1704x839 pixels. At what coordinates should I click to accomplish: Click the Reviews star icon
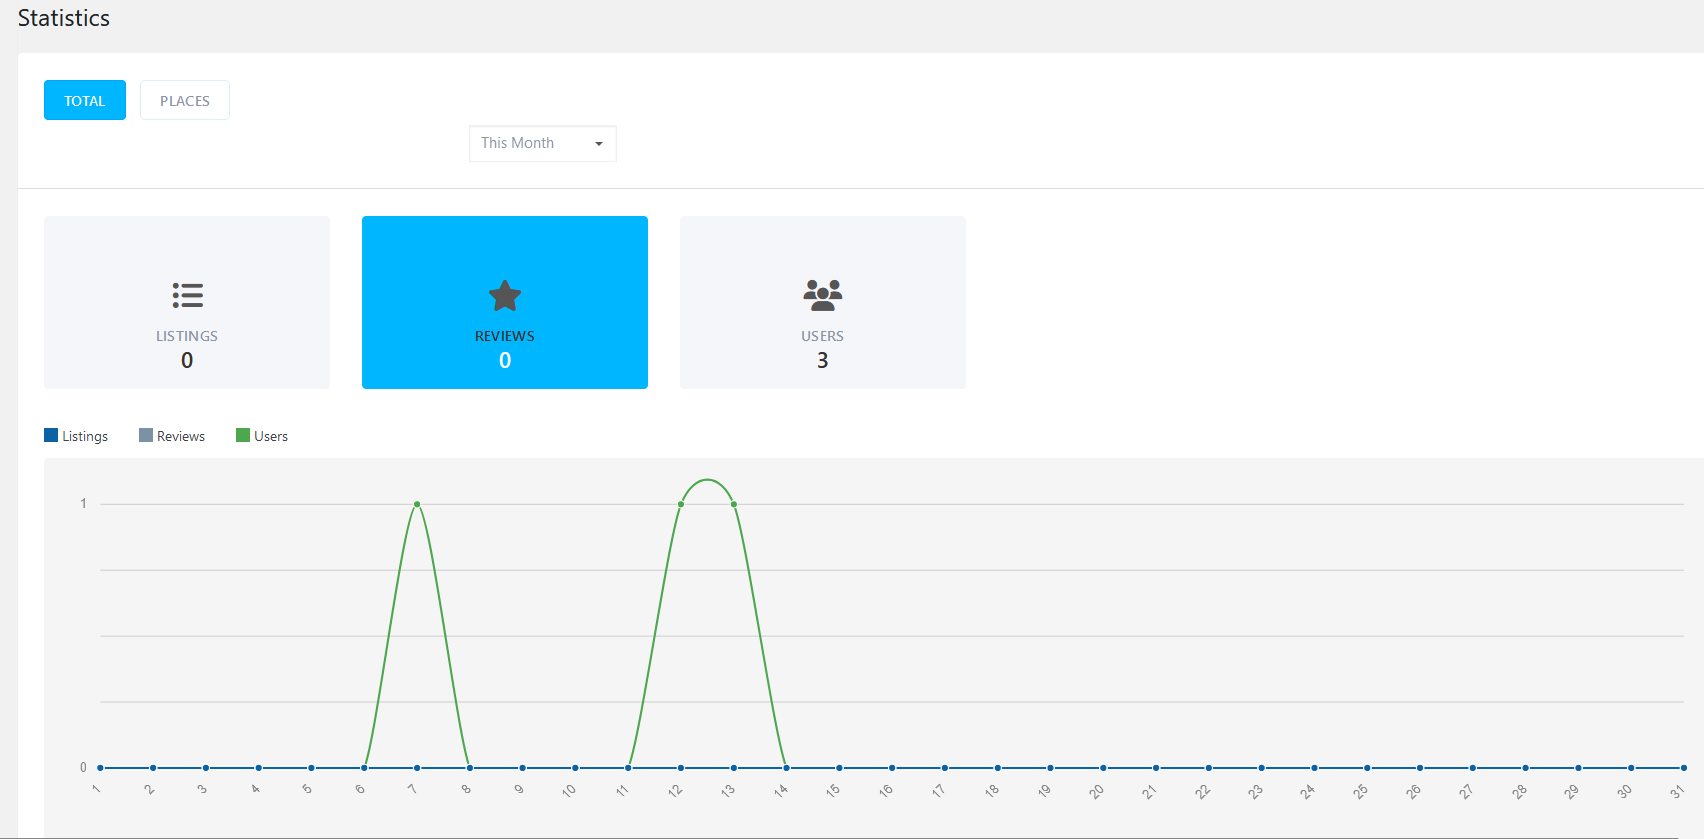click(x=505, y=295)
